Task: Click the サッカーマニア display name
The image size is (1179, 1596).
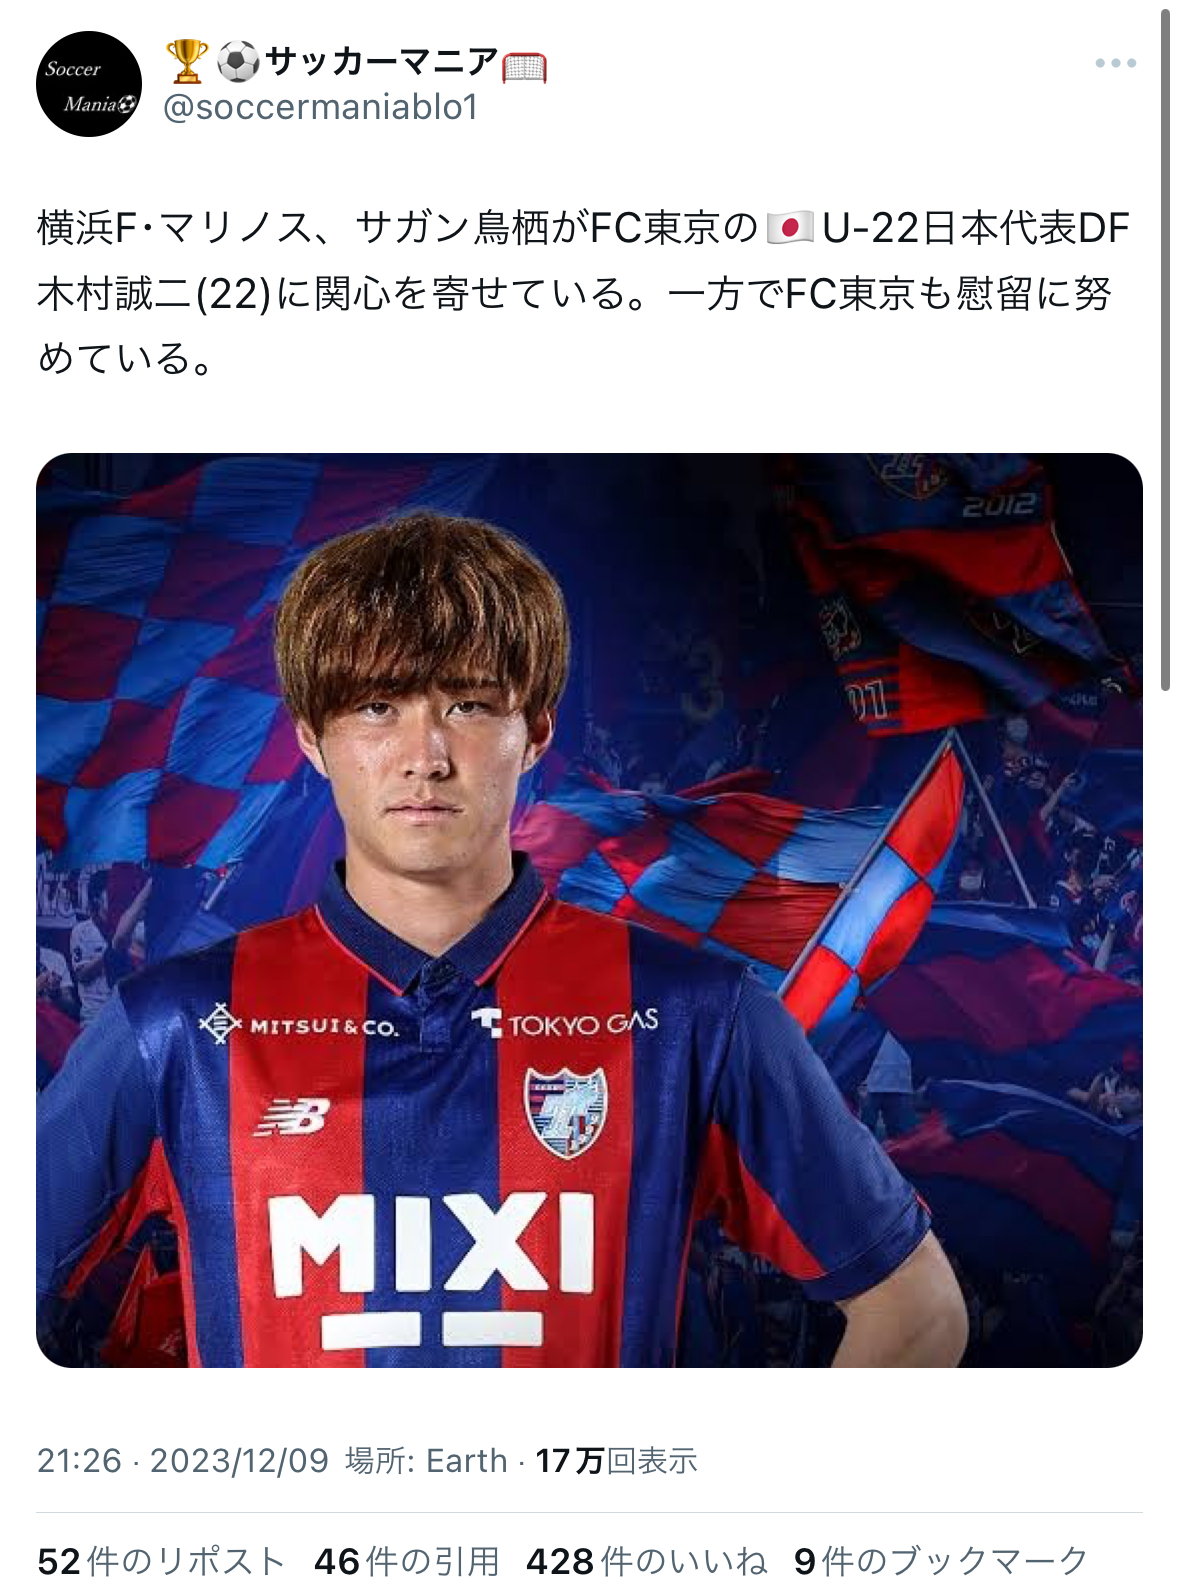Action: pyautogui.click(x=381, y=62)
